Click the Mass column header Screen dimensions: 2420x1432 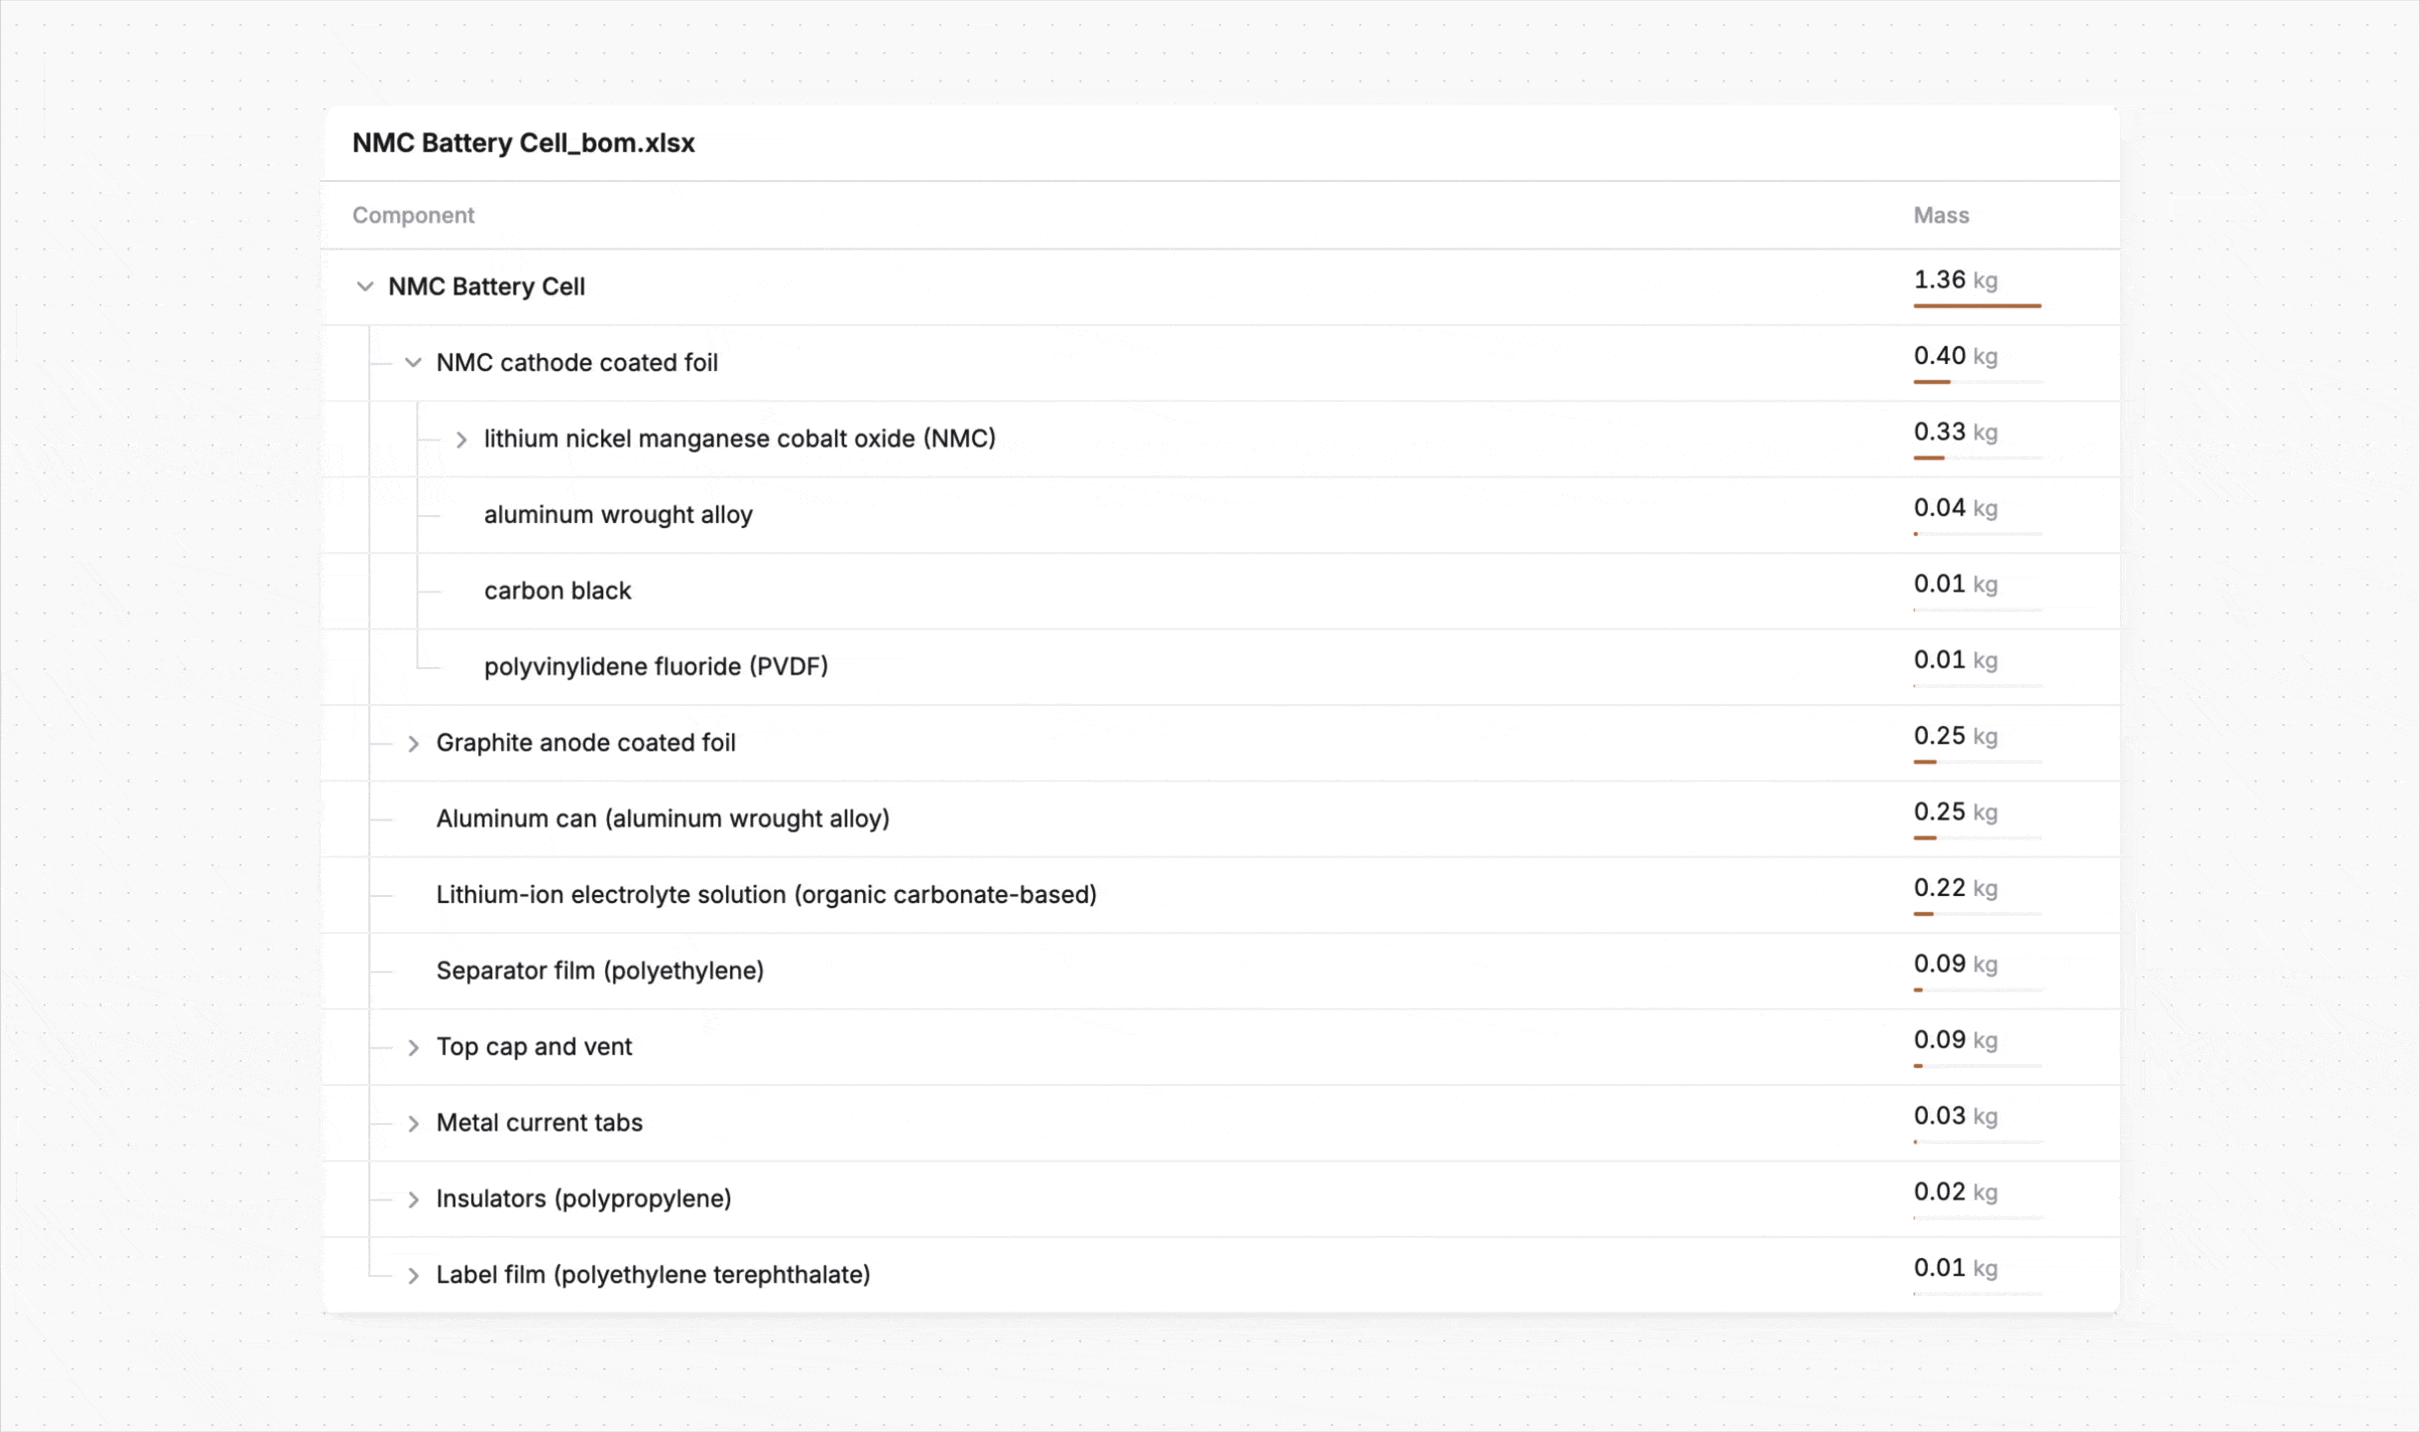point(1940,215)
